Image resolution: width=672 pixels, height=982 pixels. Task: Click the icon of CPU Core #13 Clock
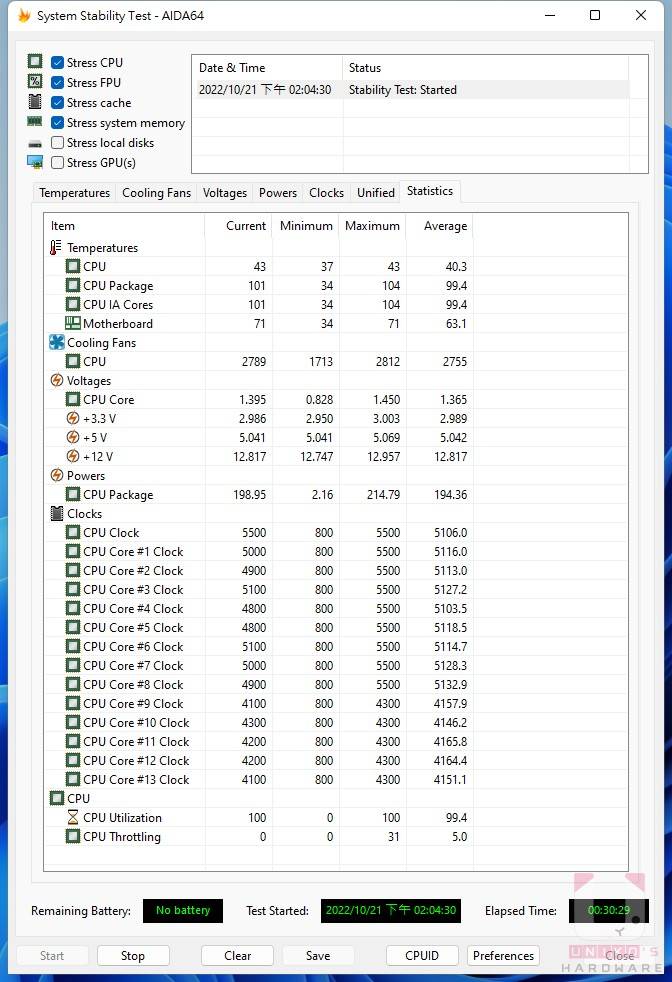point(73,779)
